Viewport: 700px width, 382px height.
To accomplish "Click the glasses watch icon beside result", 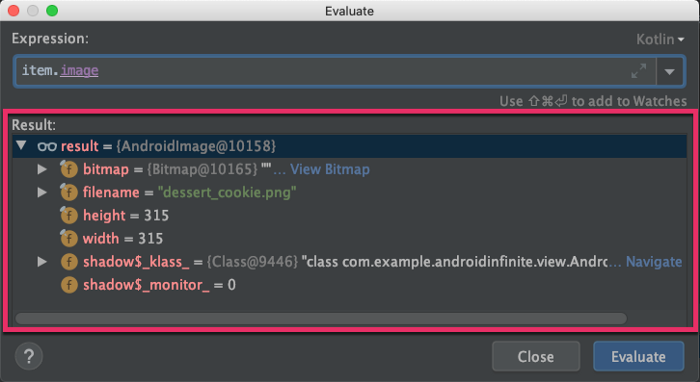I will coord(47,146).
